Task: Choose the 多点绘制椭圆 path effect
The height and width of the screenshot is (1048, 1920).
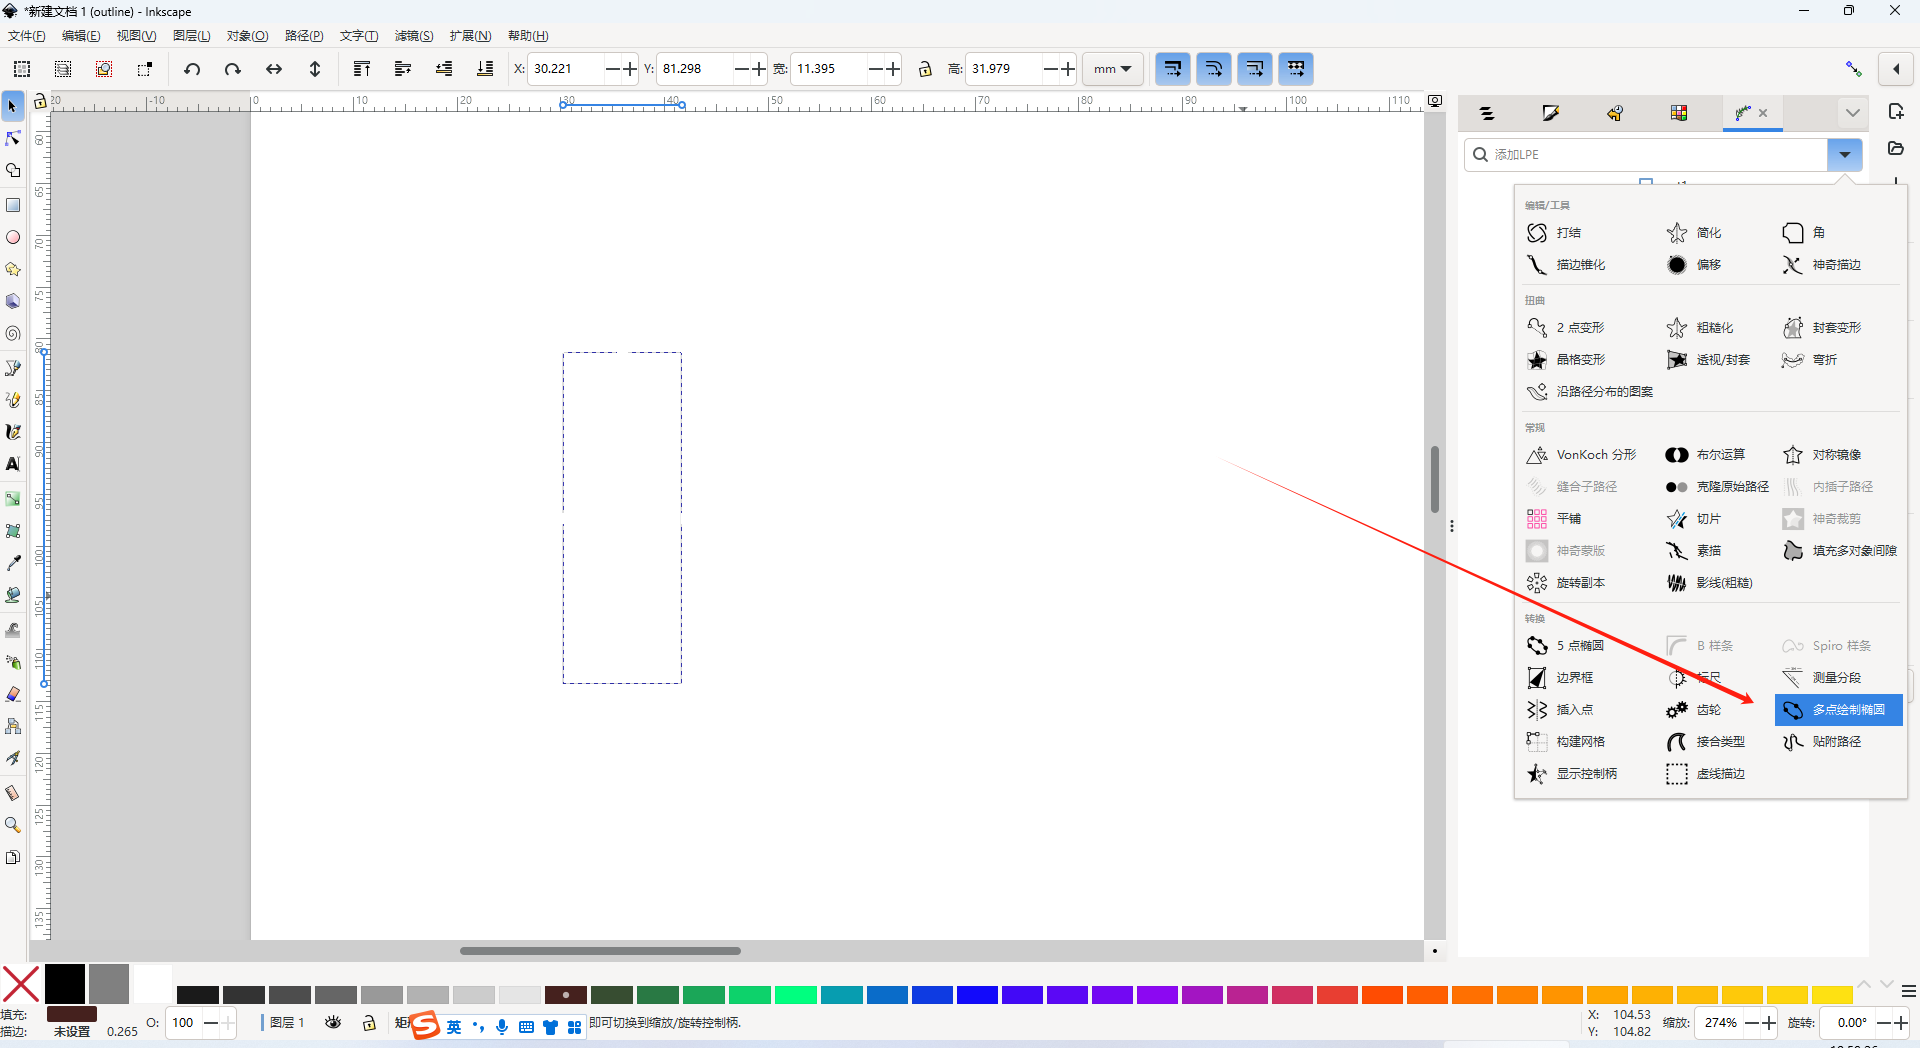Action: pyautogui.click(x=1838, y=710)
